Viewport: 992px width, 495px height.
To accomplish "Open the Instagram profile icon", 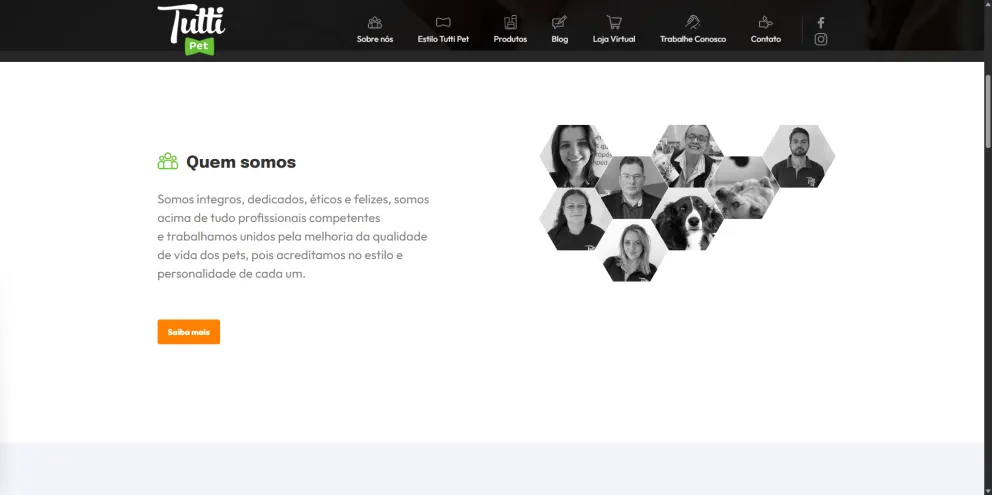I will click(821, 39).
